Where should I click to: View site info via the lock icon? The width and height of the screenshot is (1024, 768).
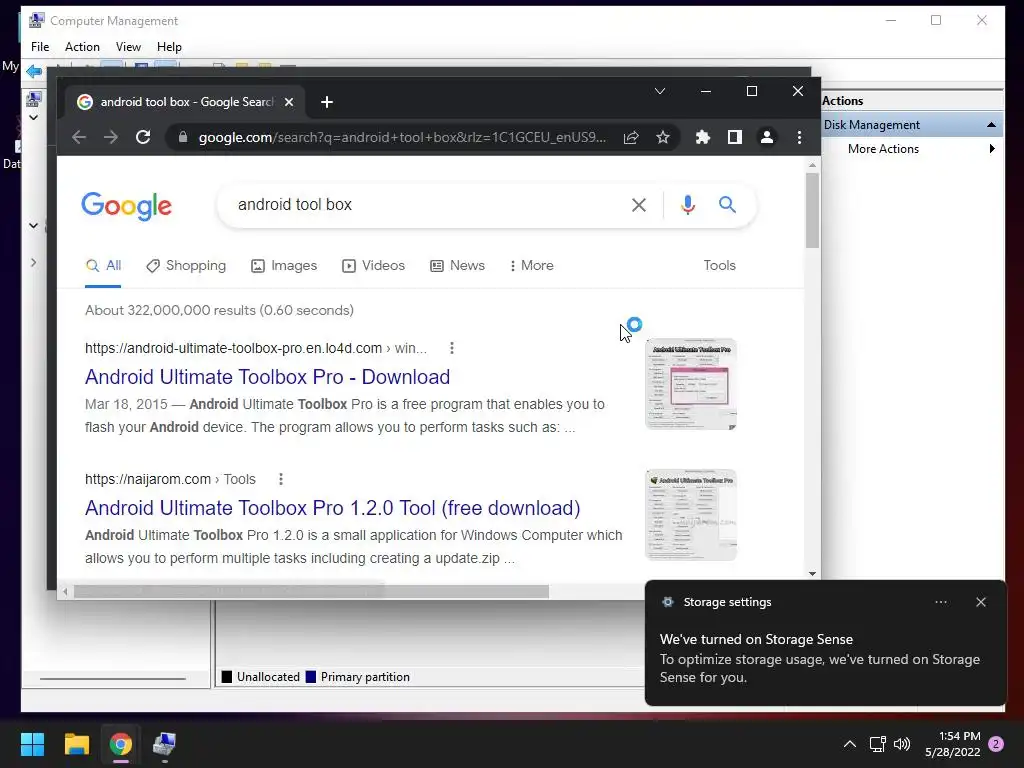(183, 137)
